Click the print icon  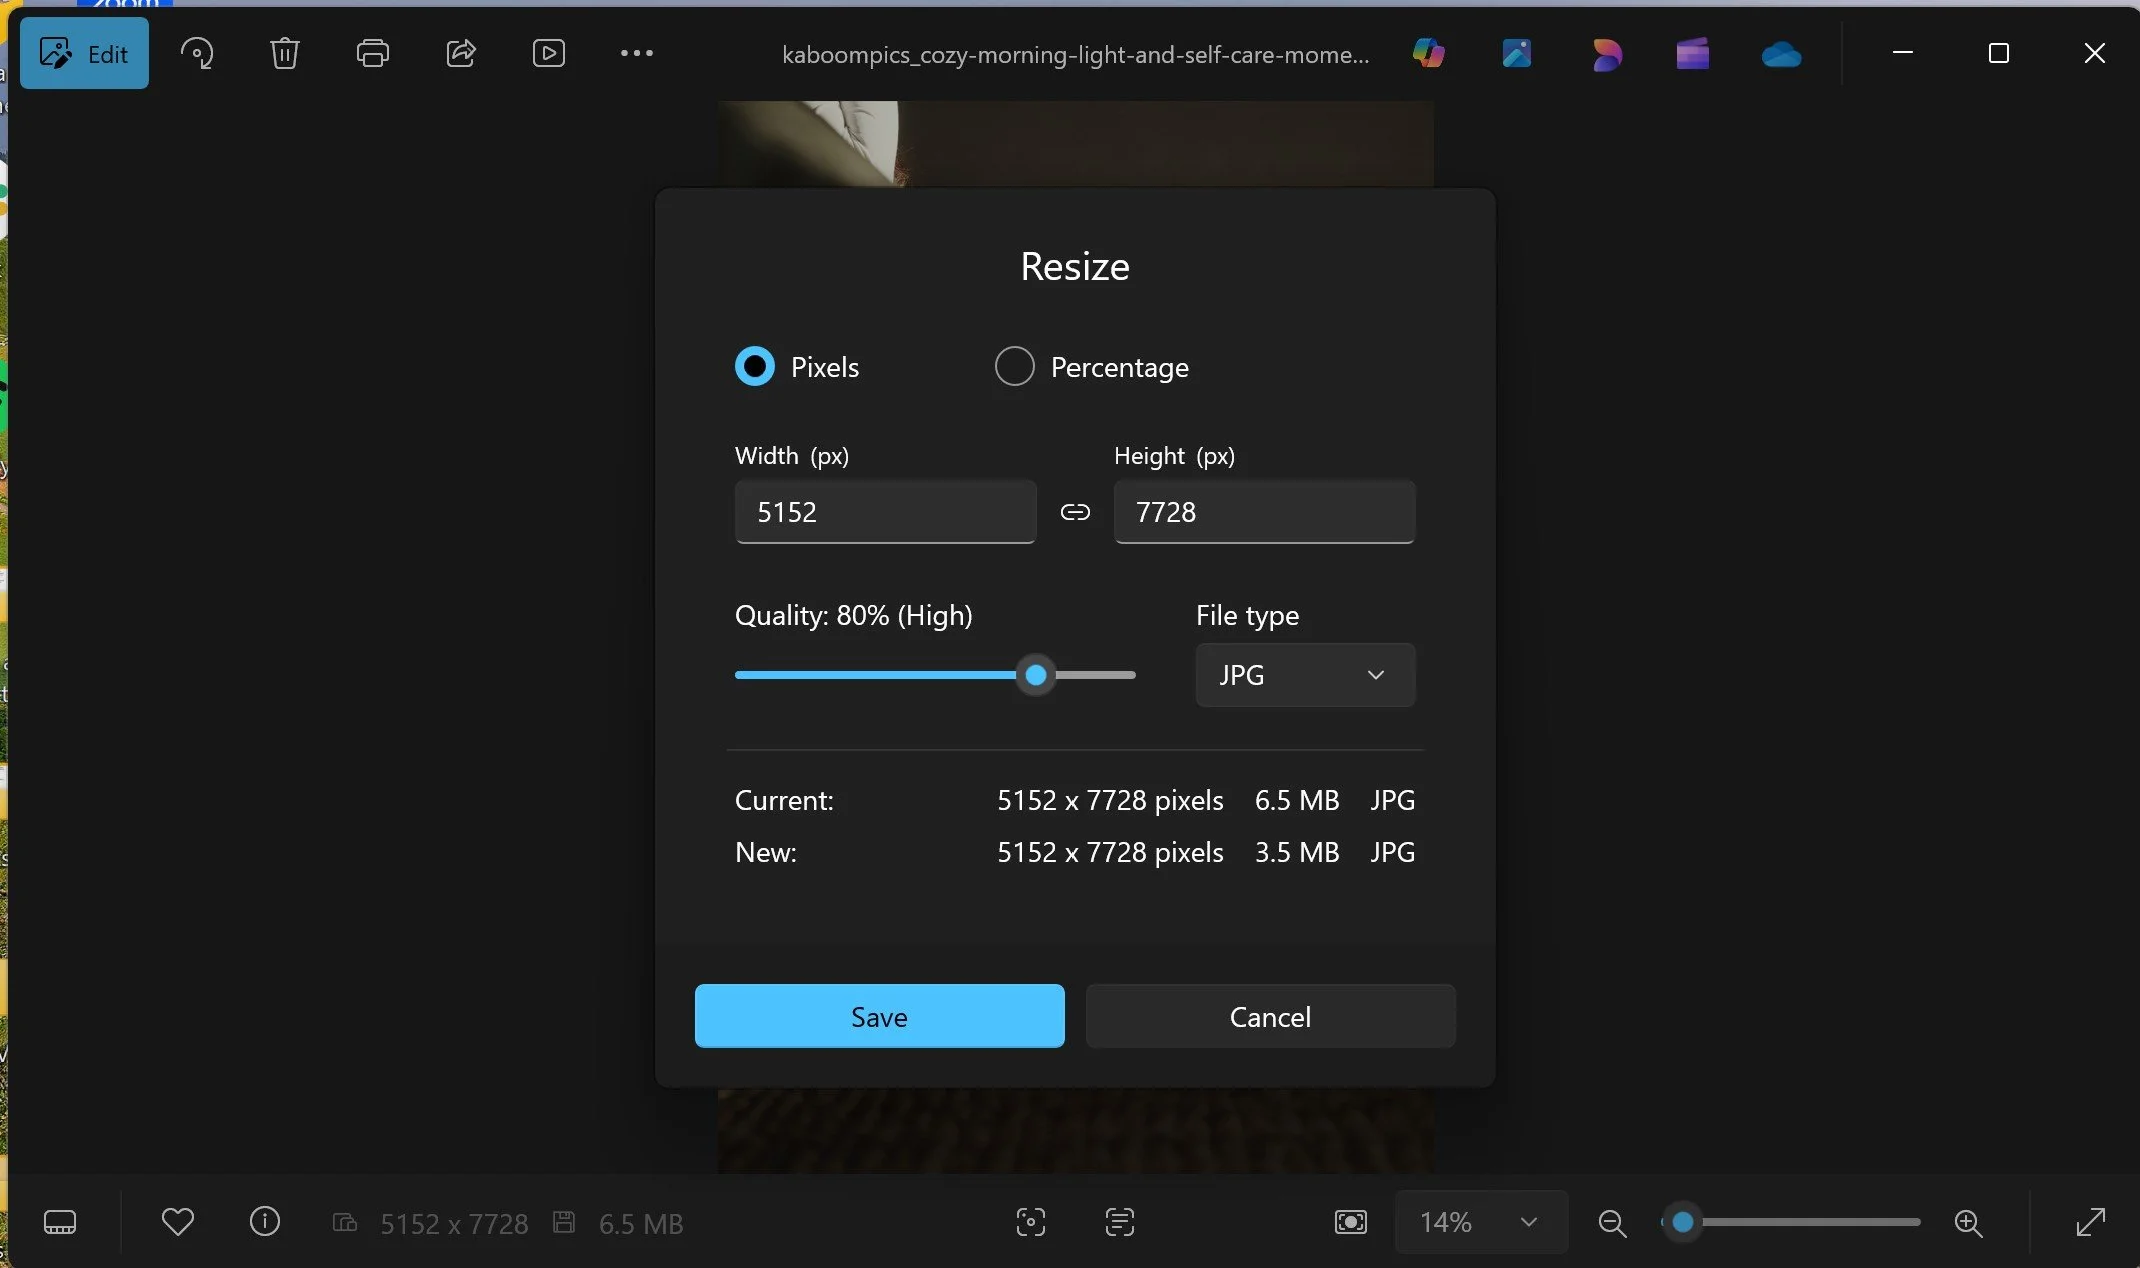click(372, 53)
